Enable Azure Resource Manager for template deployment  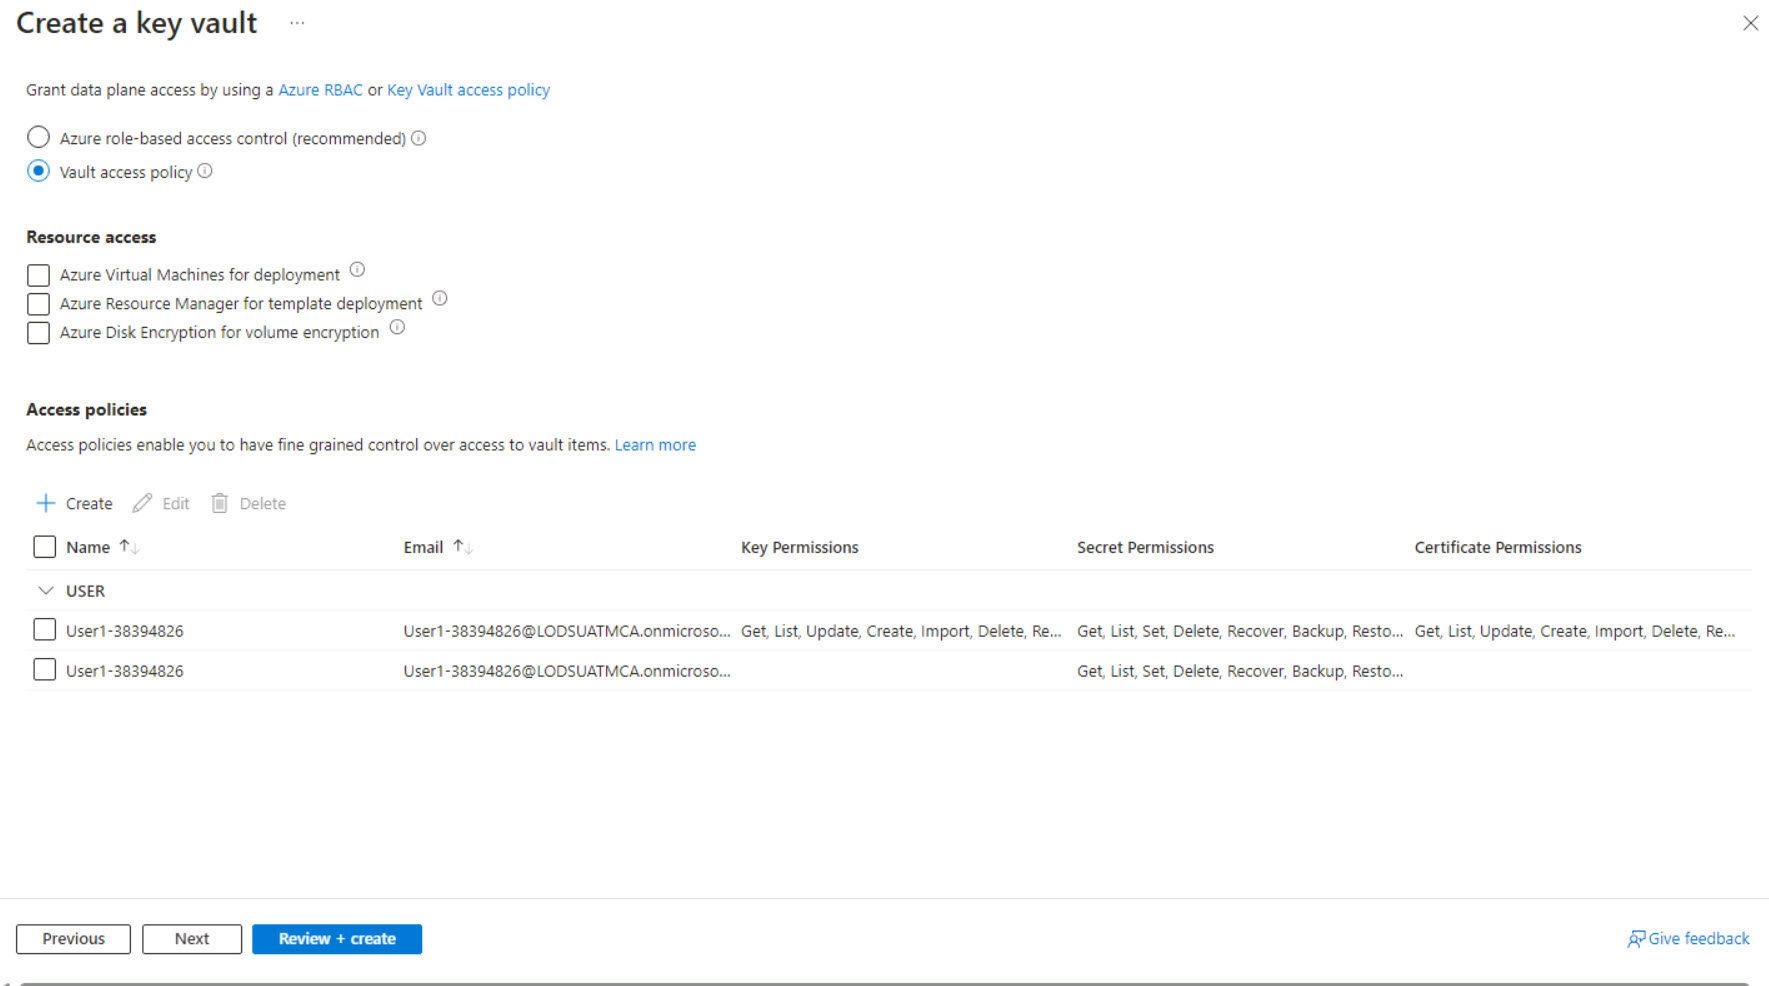click(x=38, y=304)
